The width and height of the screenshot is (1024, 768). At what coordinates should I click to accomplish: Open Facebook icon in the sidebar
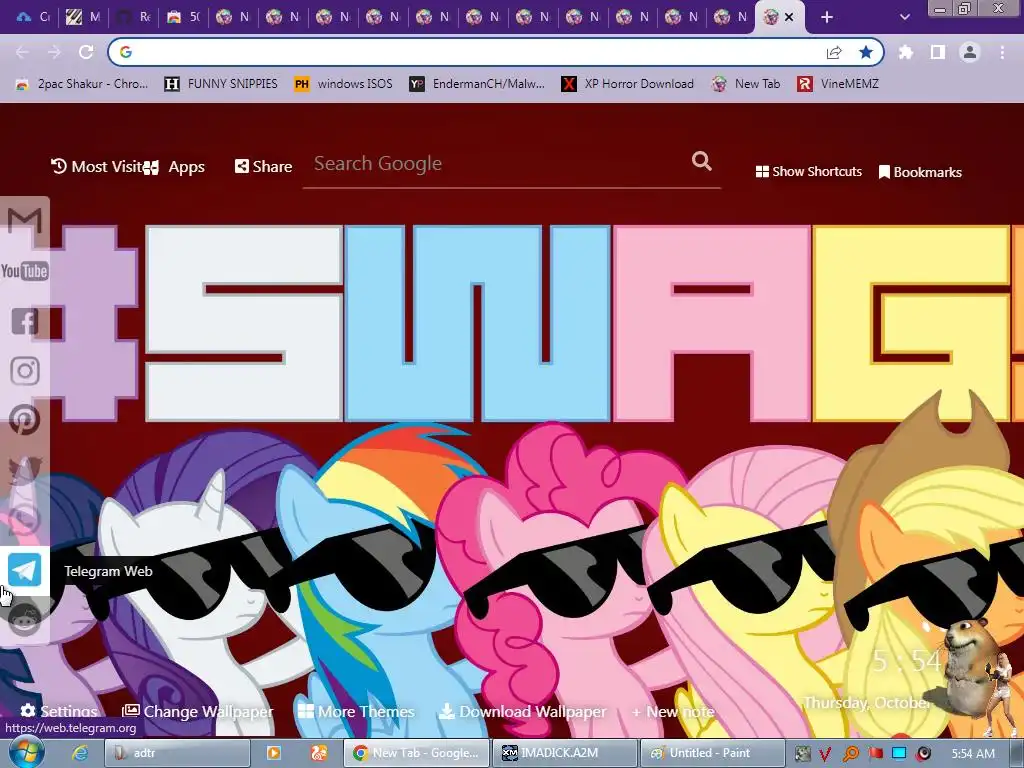[x=25, y=321]
